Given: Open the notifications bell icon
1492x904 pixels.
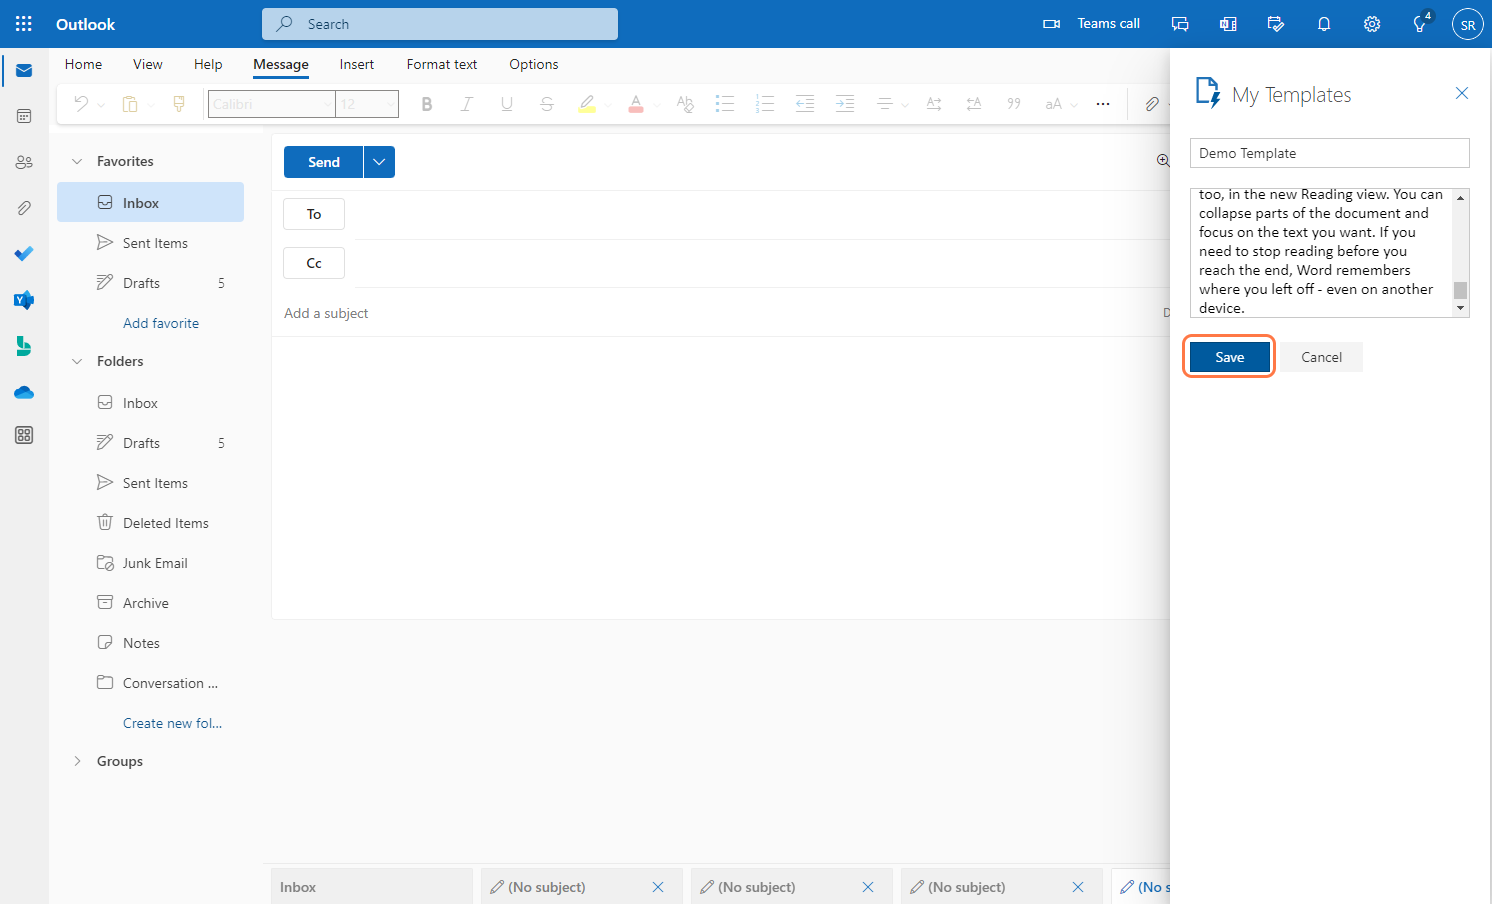Looking at the screenshot, I should click(x=1324, y=24).
